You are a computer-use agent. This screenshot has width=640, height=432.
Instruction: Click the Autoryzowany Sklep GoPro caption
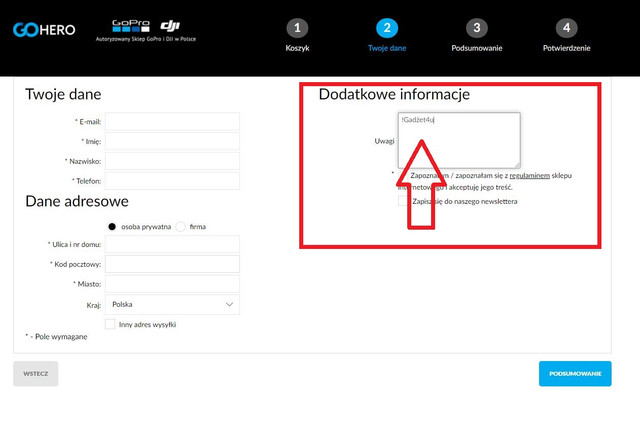tap(146, 39)
